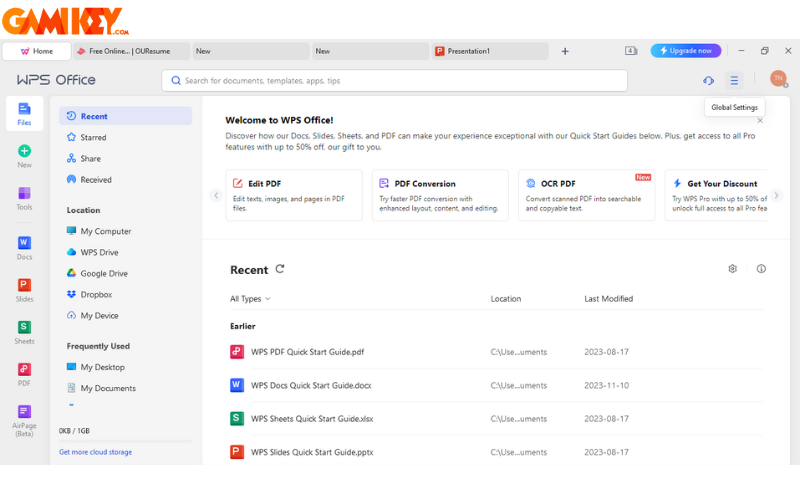This screenshot has width=800, height=500.
Task: Open the Edit PDF card
Action: click(x=294, y=195)
